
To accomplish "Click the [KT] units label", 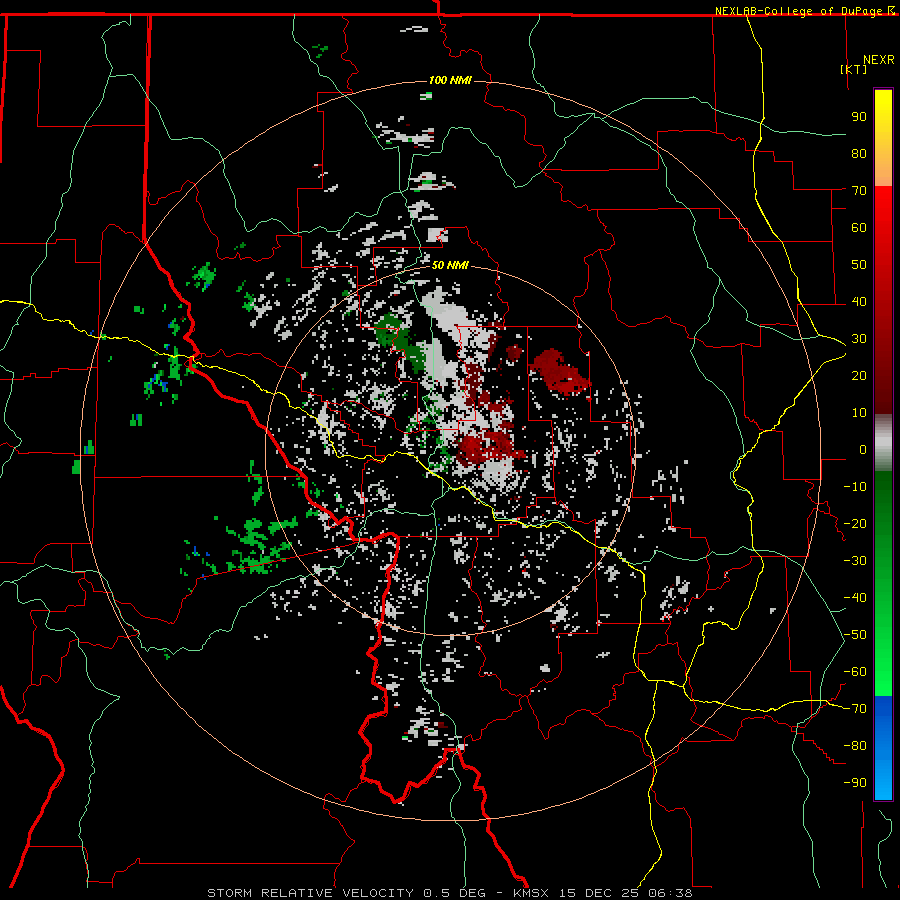I will point(854,69).
